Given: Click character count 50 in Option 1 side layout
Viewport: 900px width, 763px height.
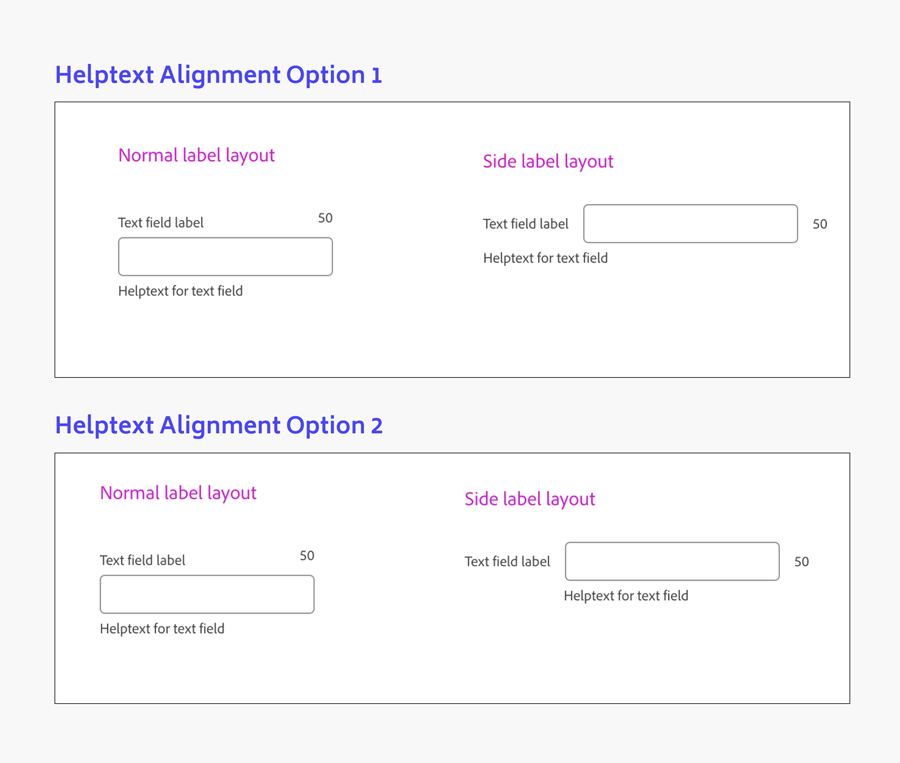Looking at the screenshot, I should click(x=820, y=224).
